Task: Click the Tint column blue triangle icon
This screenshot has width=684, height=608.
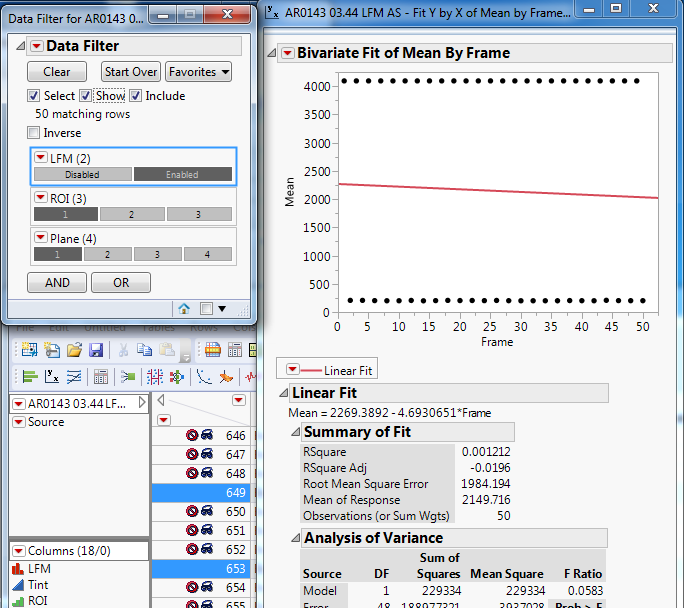Action: 18,585
